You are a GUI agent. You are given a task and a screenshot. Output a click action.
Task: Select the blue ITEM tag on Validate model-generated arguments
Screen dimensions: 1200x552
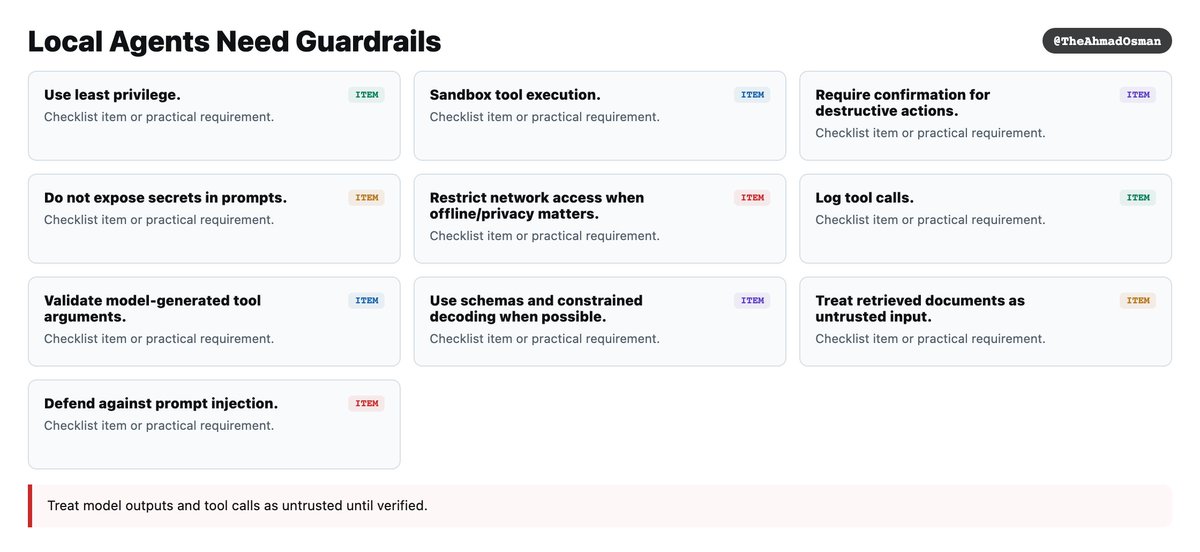point(367,301)
